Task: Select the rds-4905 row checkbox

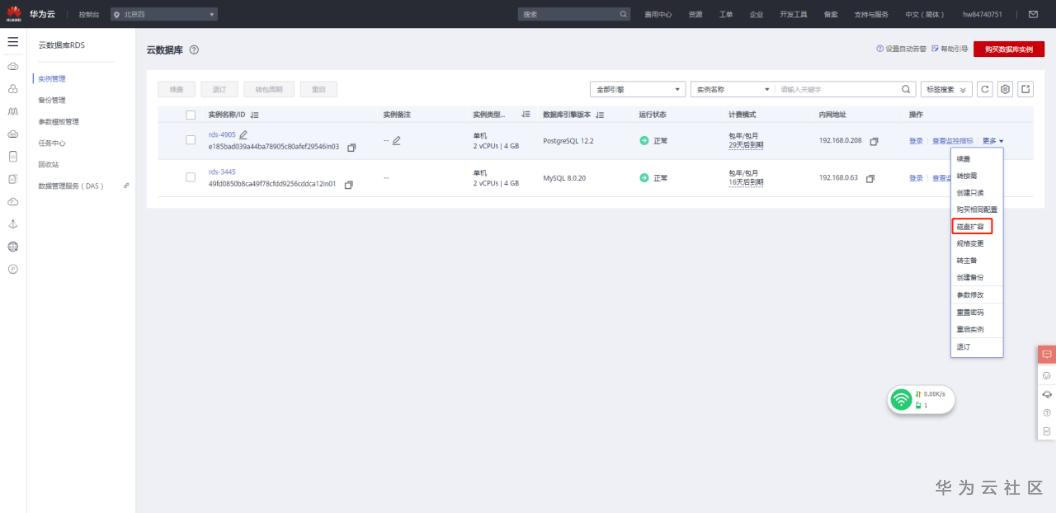Action: (191, 140)
